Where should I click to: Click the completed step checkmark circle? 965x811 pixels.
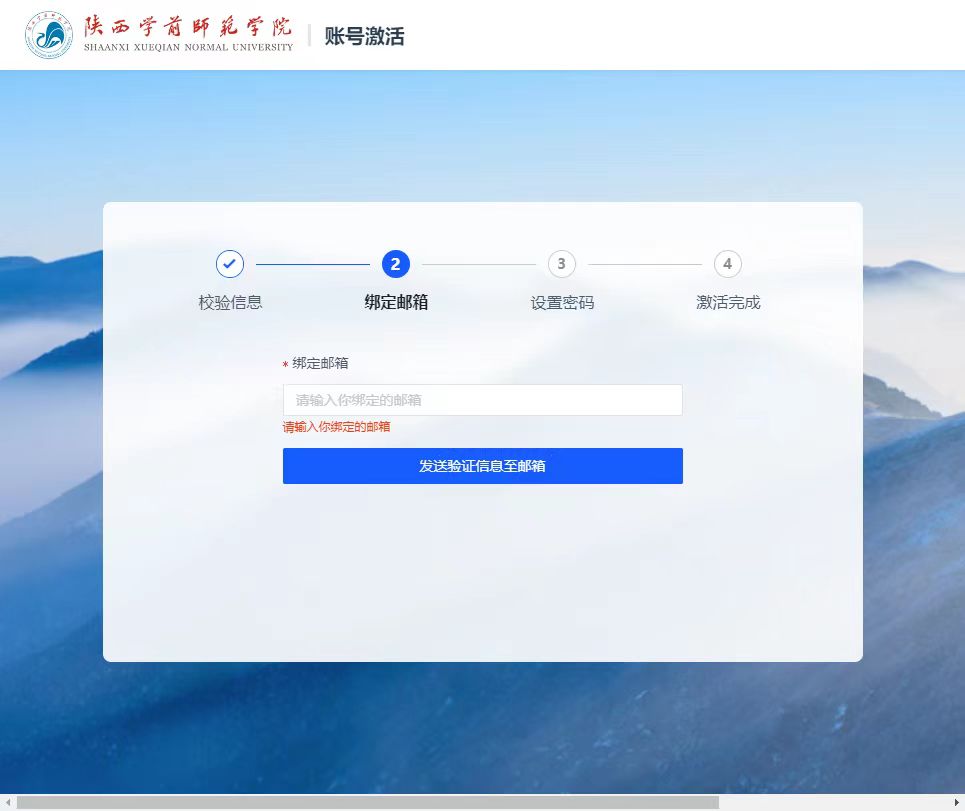230,264
